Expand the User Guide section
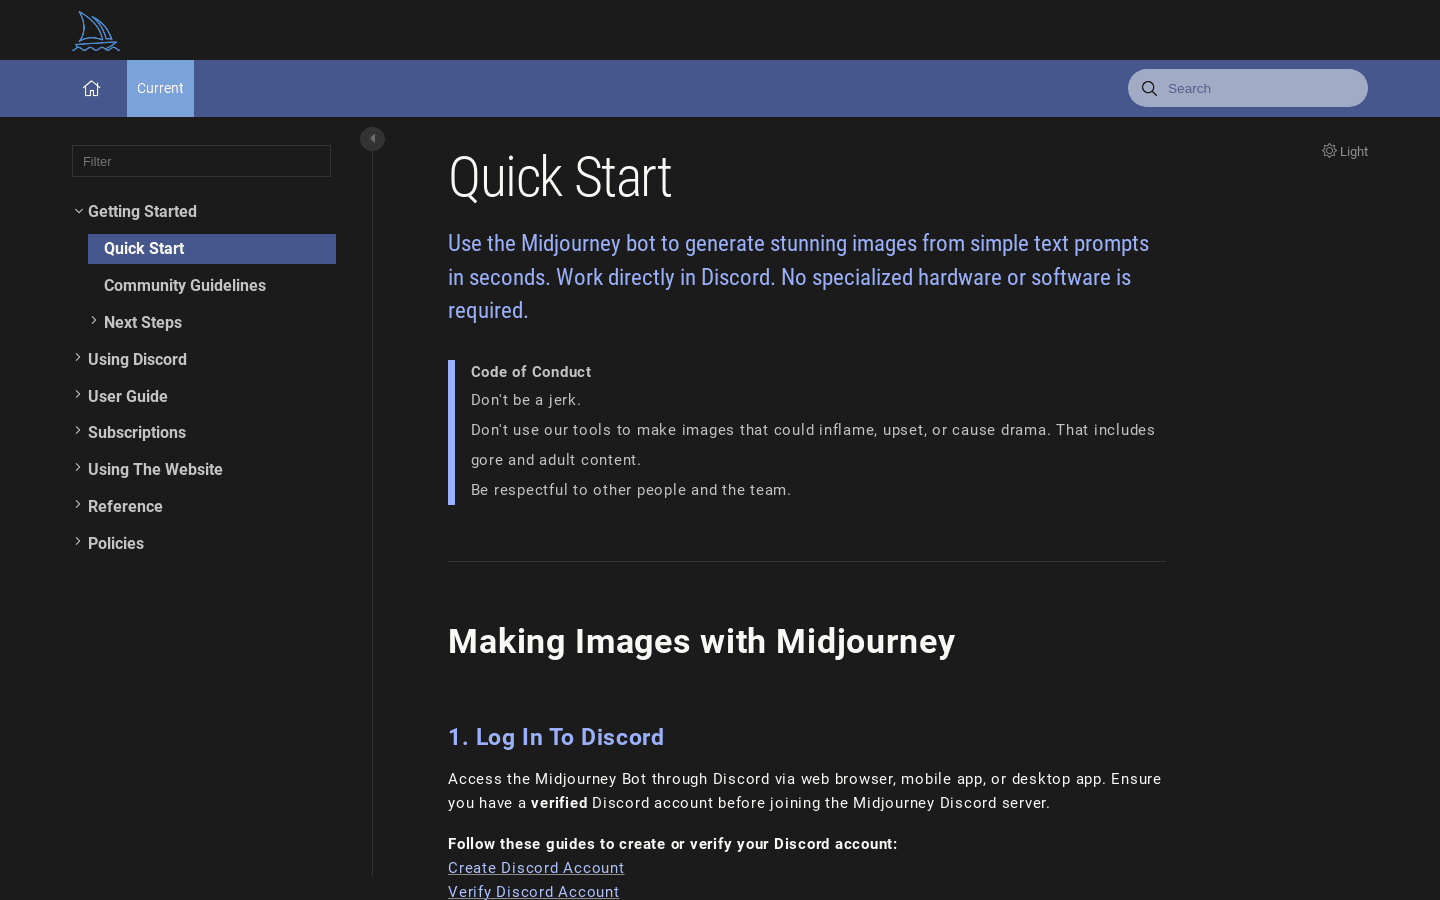The height and width of the screenshot is (900, 1440). [78, 393]
